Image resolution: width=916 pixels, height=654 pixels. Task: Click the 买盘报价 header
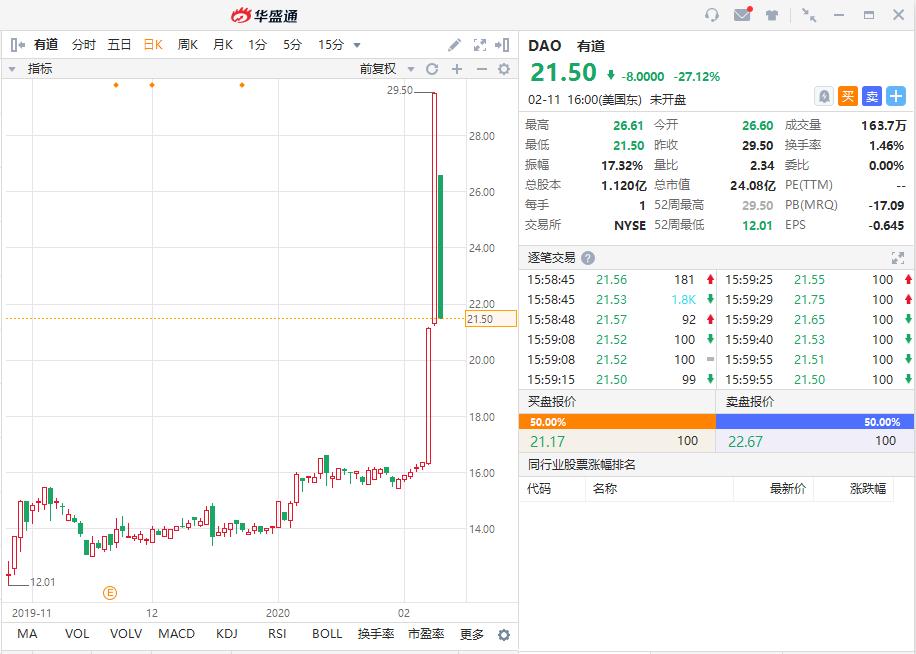(552, 402)
